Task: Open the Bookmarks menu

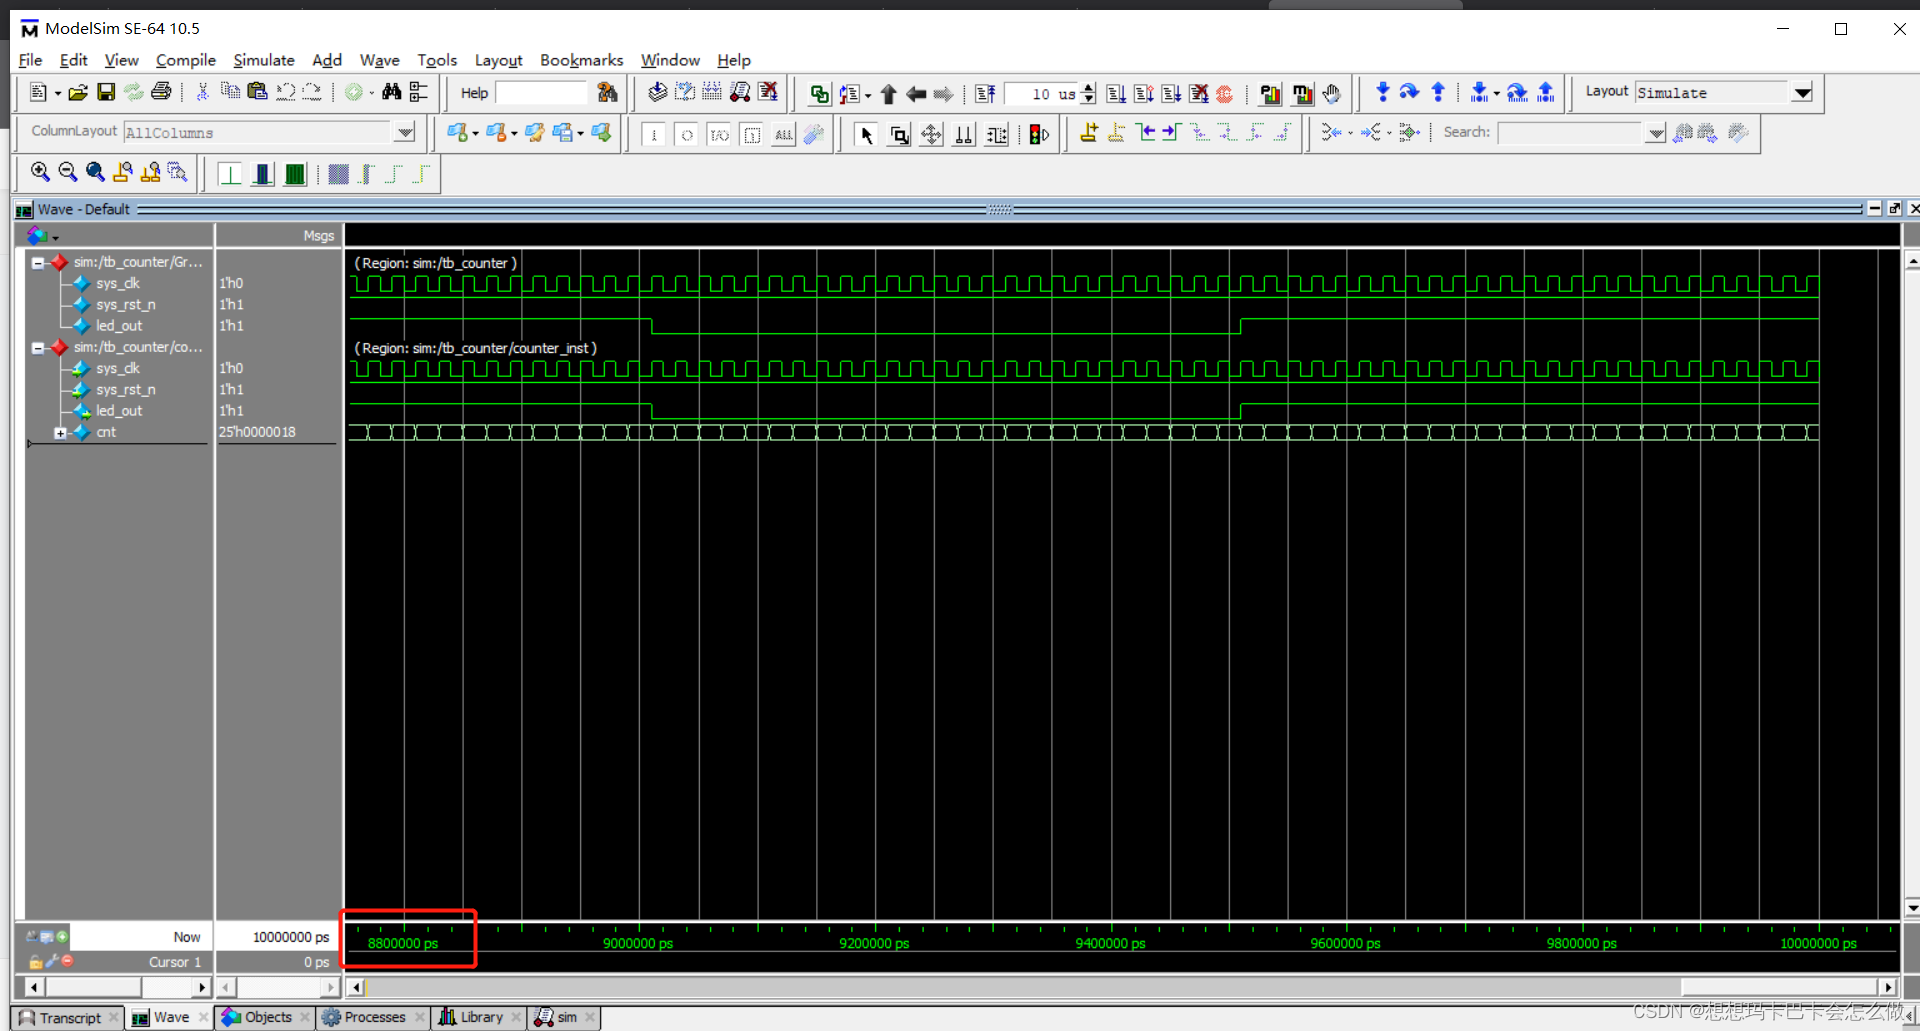Action: pos(581,60)
